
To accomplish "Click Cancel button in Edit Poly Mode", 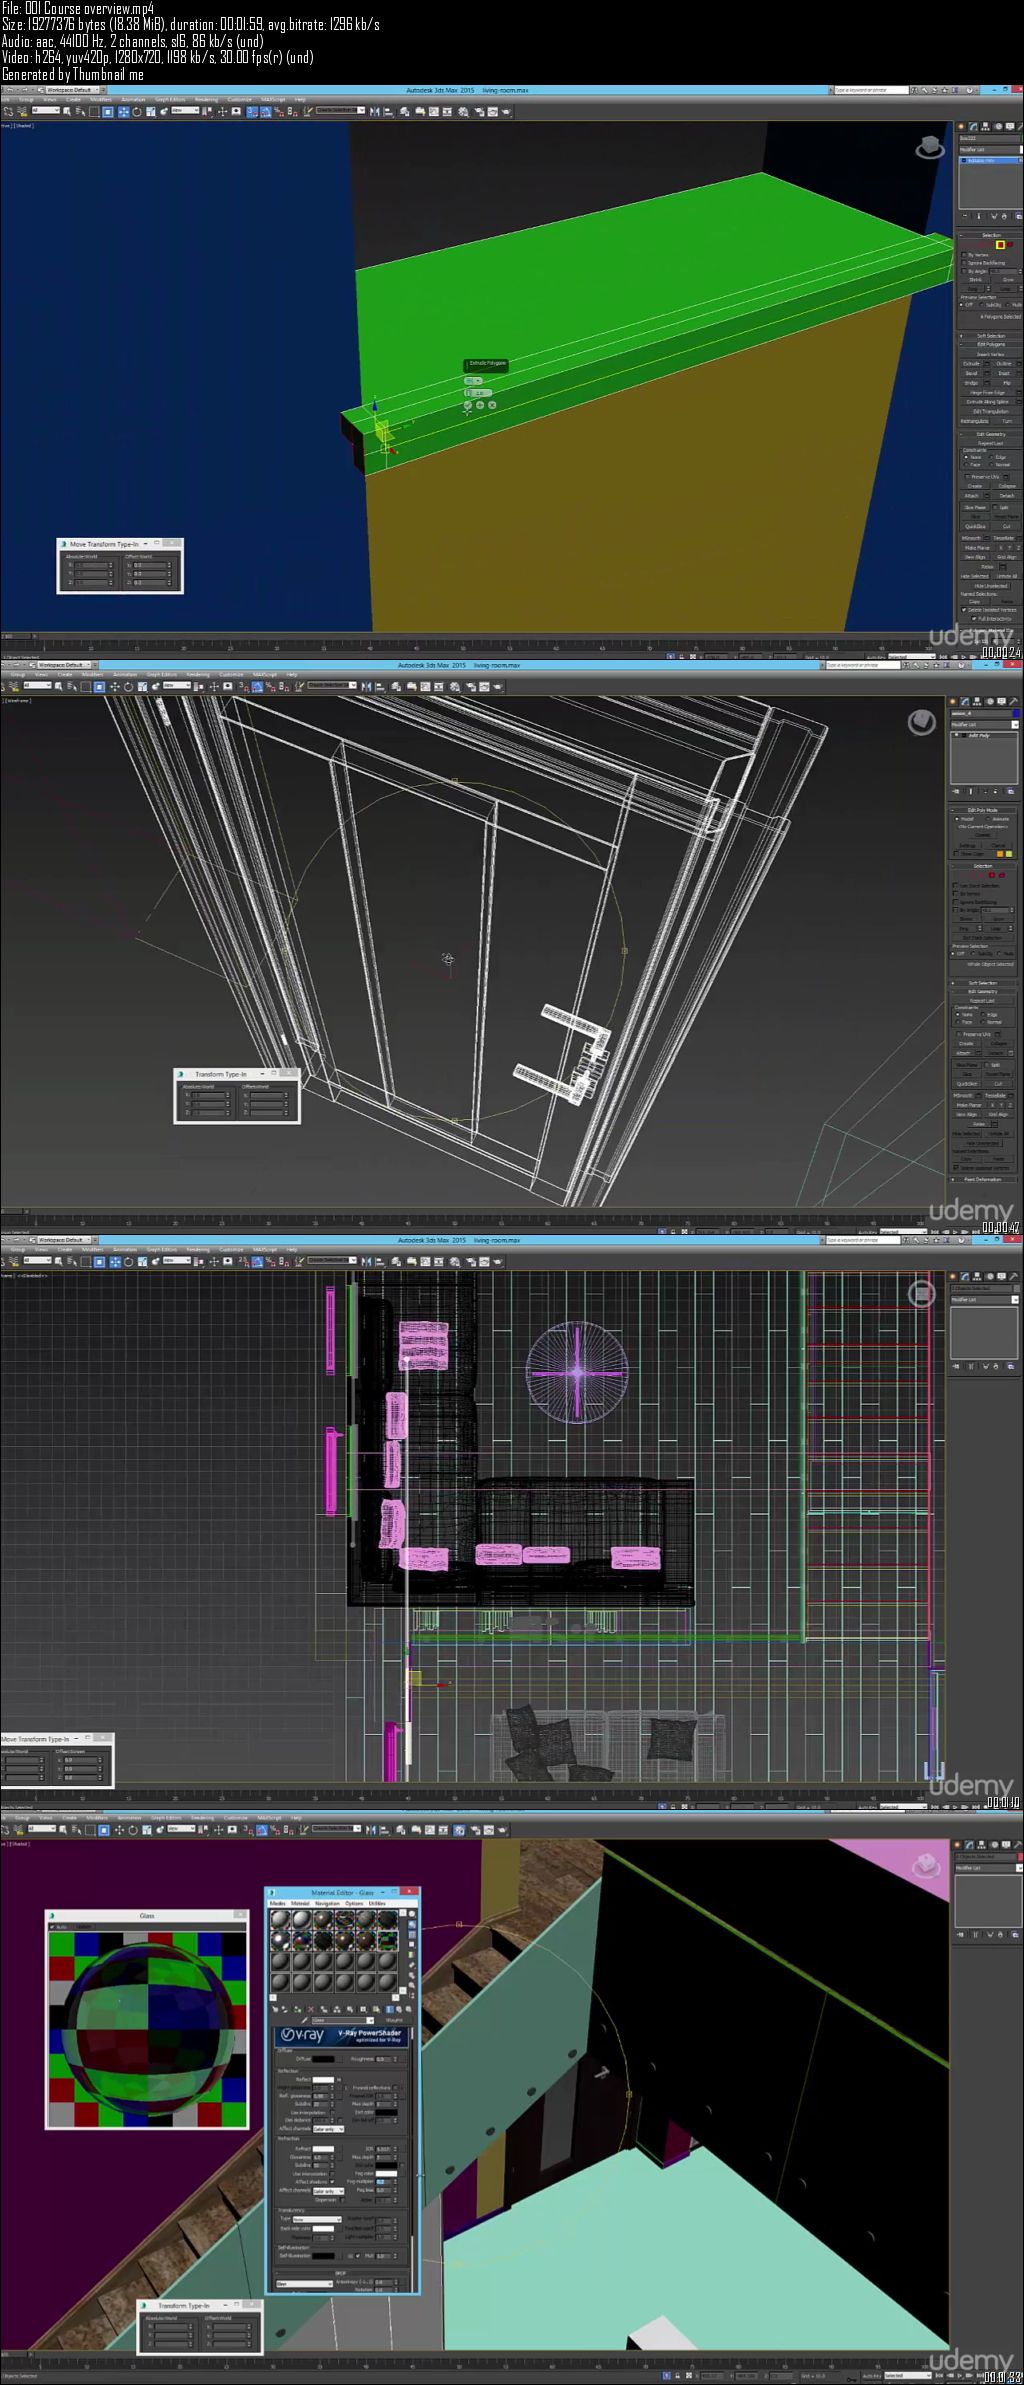I will [x=998, y=846].
